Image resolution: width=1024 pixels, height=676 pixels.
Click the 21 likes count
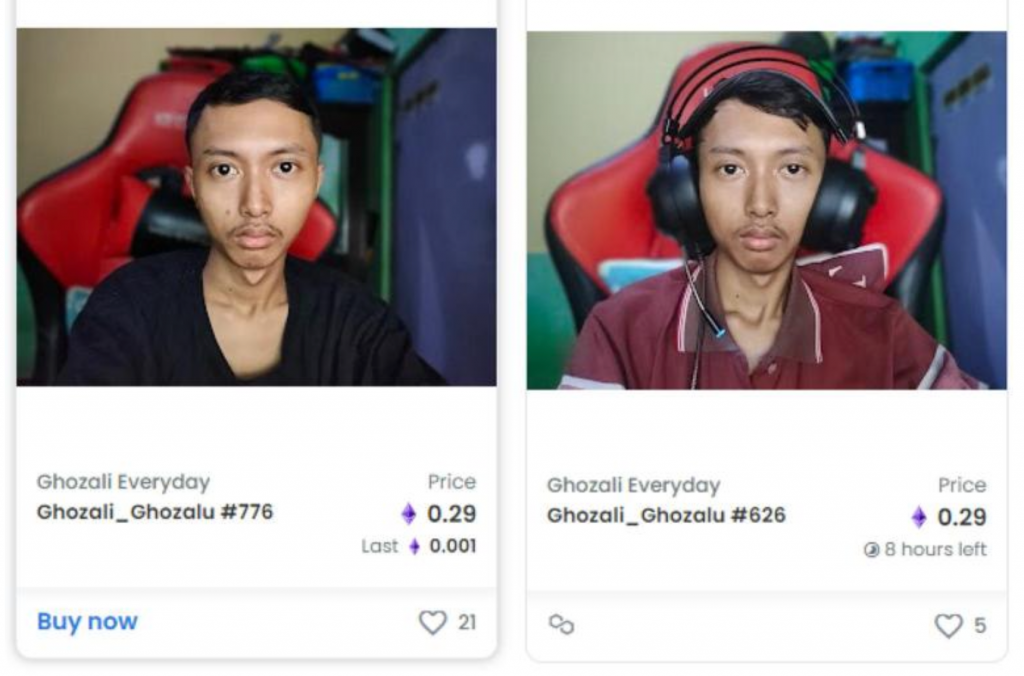(467, 622)
